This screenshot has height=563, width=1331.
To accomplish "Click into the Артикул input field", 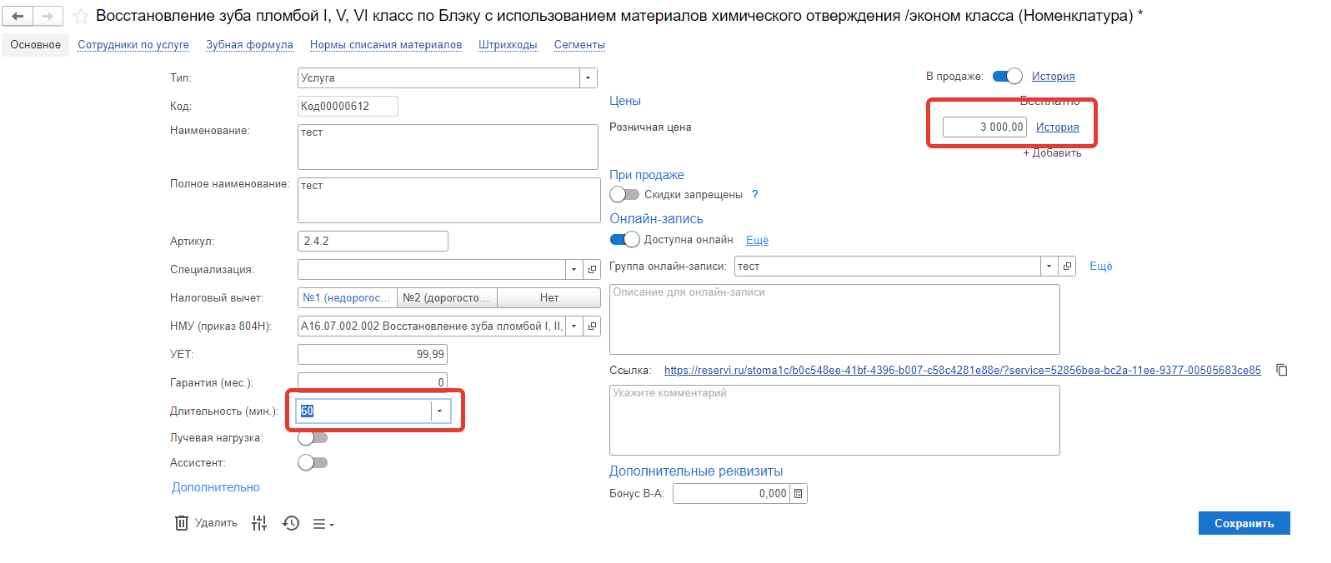I will (372, 241).
